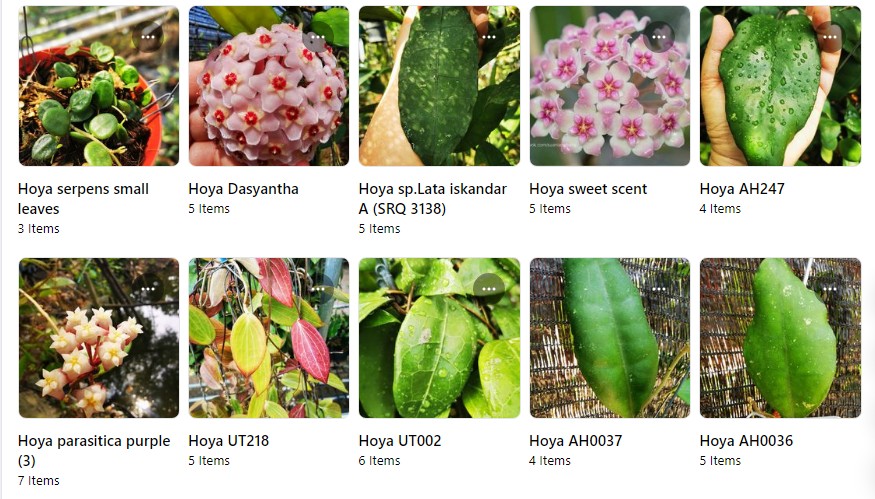Screen dimensions: 875x499
Task: Open more options for Hoya sp.Lata iskandar album
Action: (x=489, y=37)
